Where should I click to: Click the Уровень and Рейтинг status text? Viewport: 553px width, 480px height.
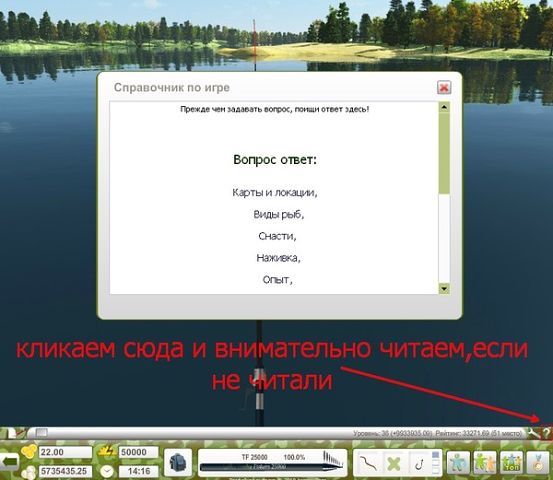click(437, 433)
